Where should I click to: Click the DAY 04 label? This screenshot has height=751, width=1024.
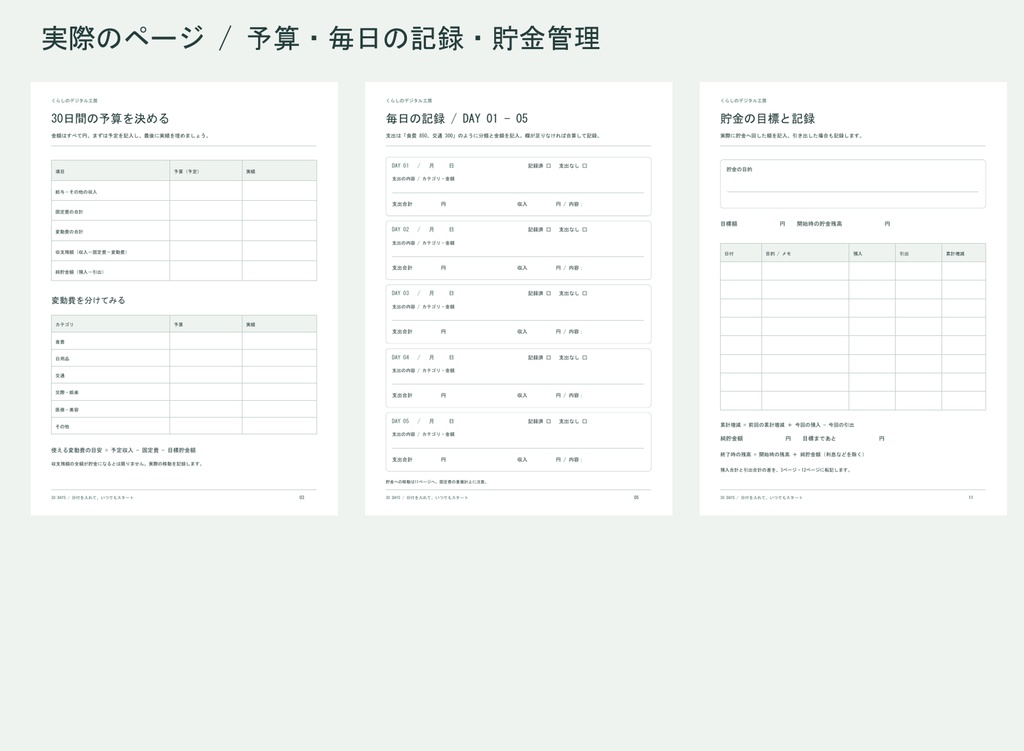tap(400, 357)
